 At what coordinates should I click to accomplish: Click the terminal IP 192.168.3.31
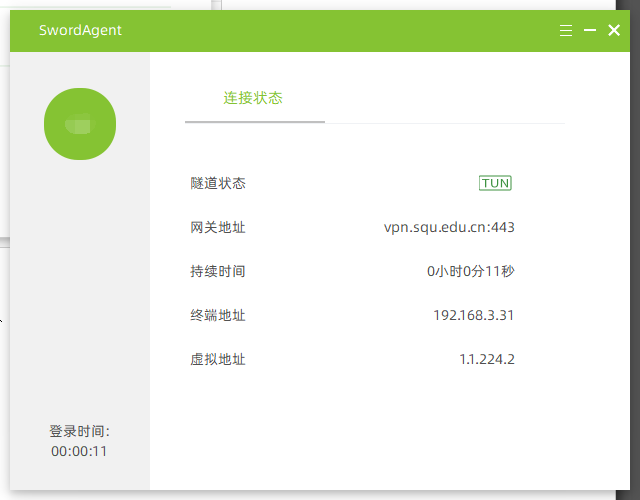click(474, 315)
